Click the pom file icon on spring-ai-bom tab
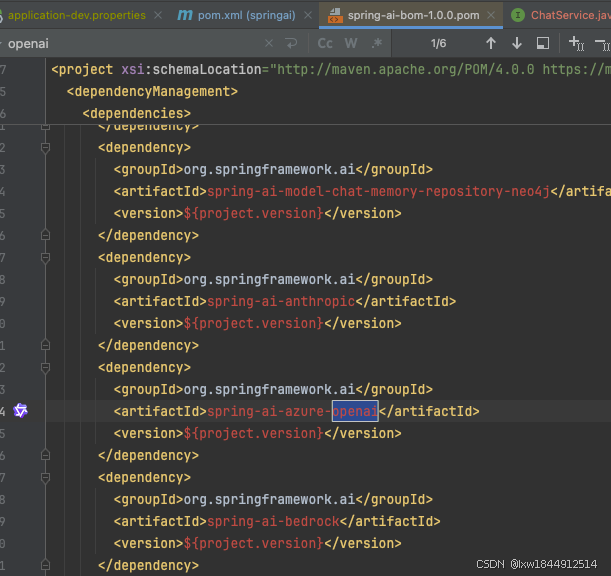Screen dimensions: 611x576 pyautogui.click(x=335, y=16)
